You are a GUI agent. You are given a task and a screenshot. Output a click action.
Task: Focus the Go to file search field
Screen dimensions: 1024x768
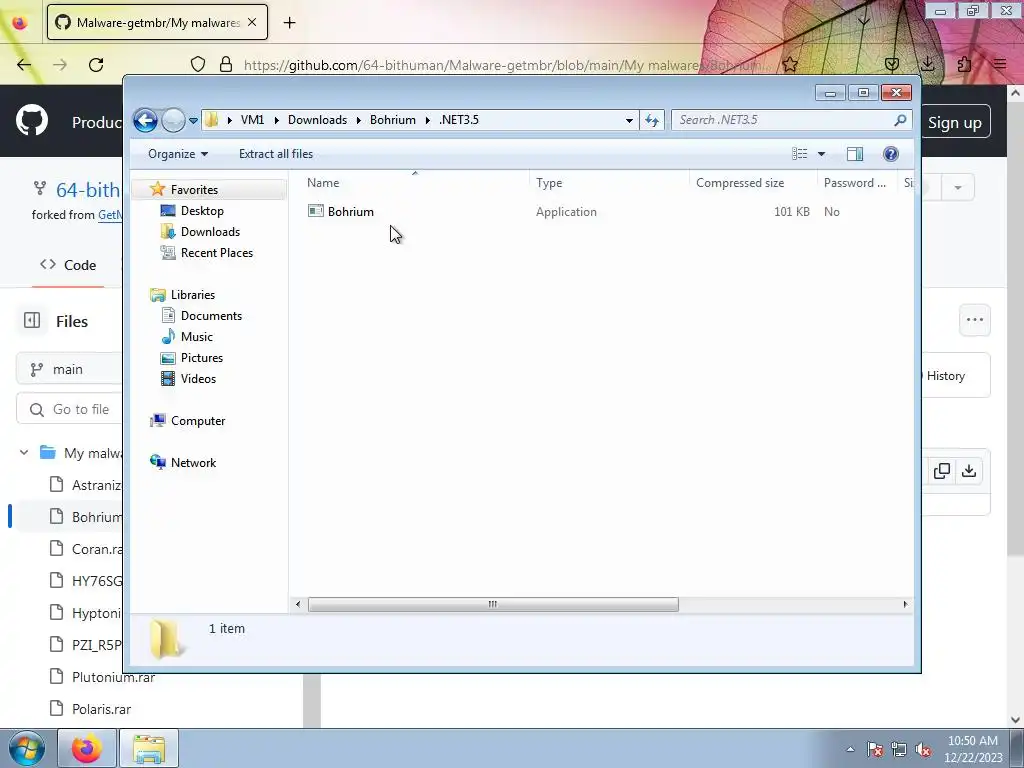(69, 409)
